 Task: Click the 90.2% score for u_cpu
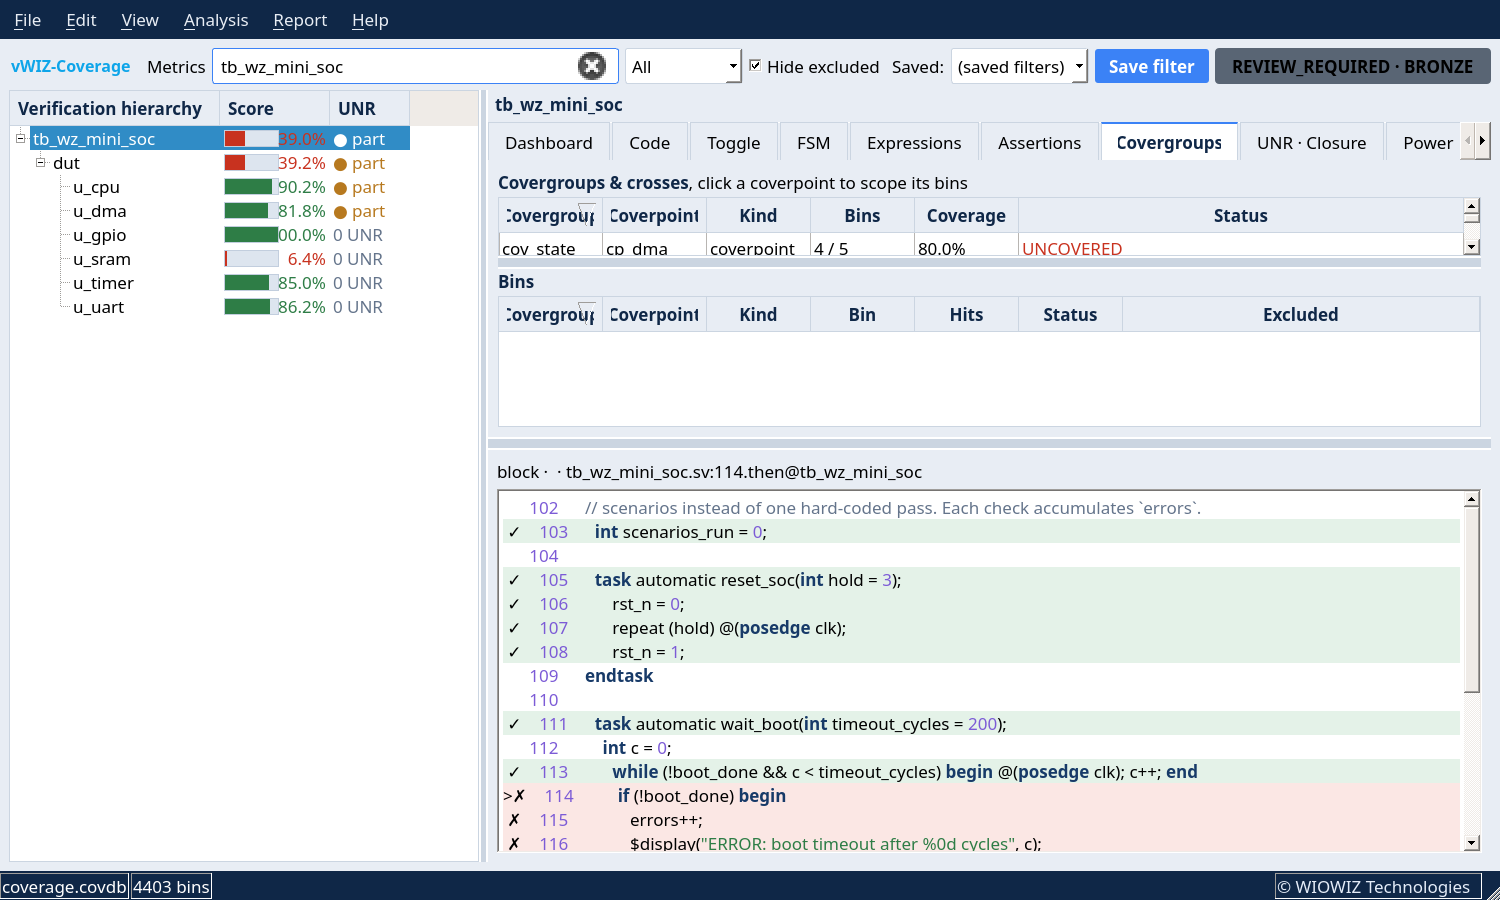pyautogui.click(x=301, y=187)
